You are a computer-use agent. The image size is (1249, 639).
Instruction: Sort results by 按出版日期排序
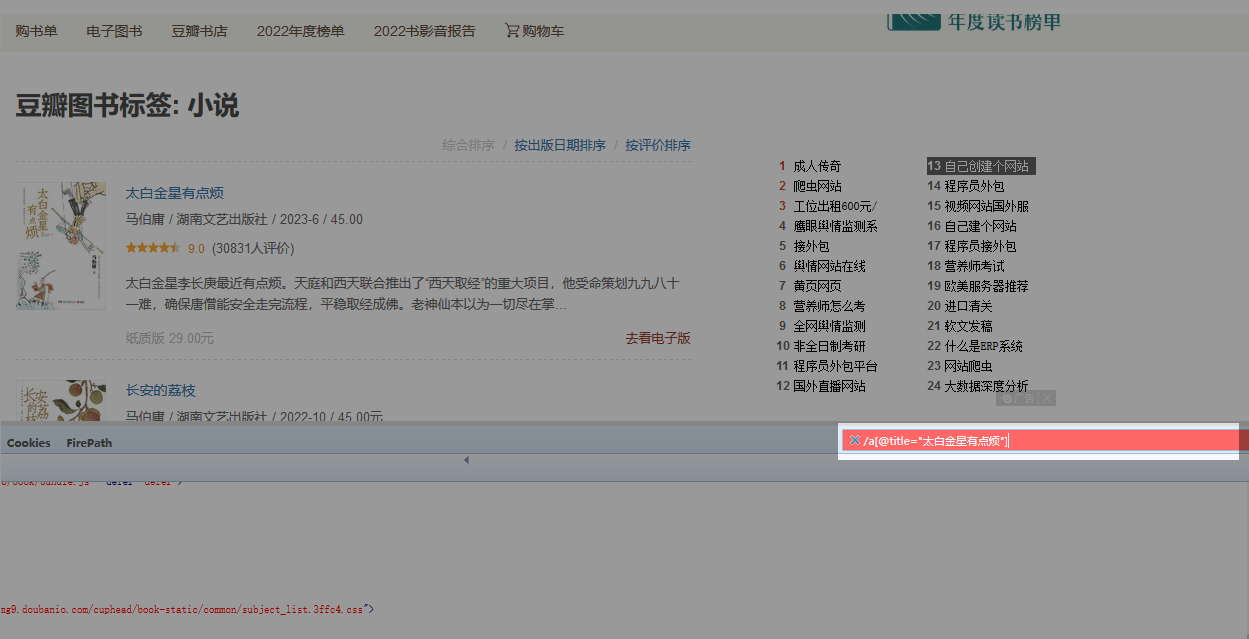[x=560, y=145]
